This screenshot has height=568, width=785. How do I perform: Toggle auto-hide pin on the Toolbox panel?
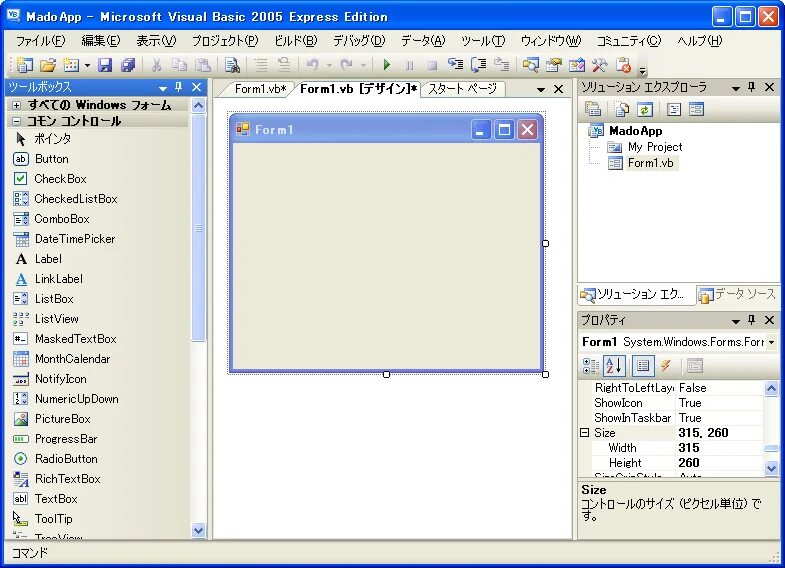click(178, 87)
